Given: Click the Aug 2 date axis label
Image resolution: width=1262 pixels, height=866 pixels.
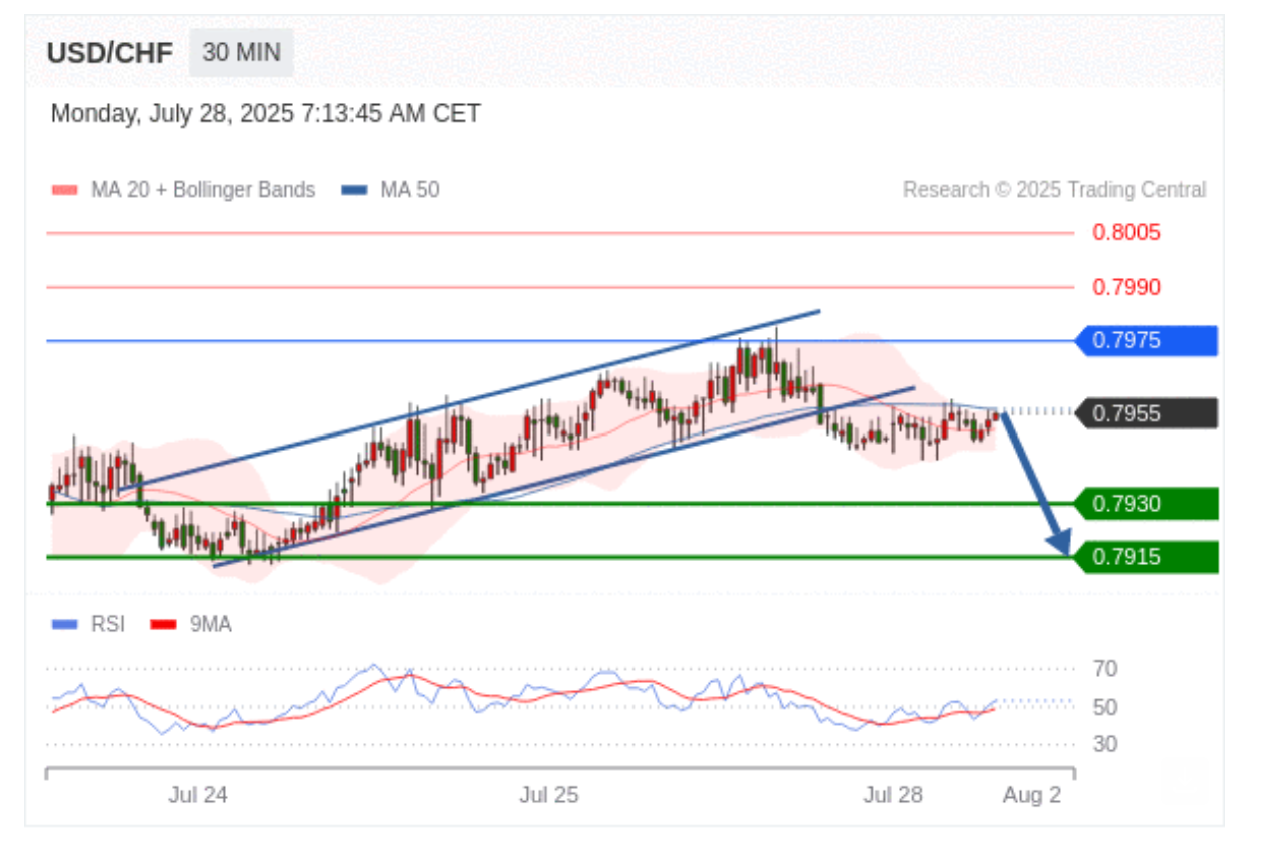Looking at the screenshot, I should [x=1032, y=796].
